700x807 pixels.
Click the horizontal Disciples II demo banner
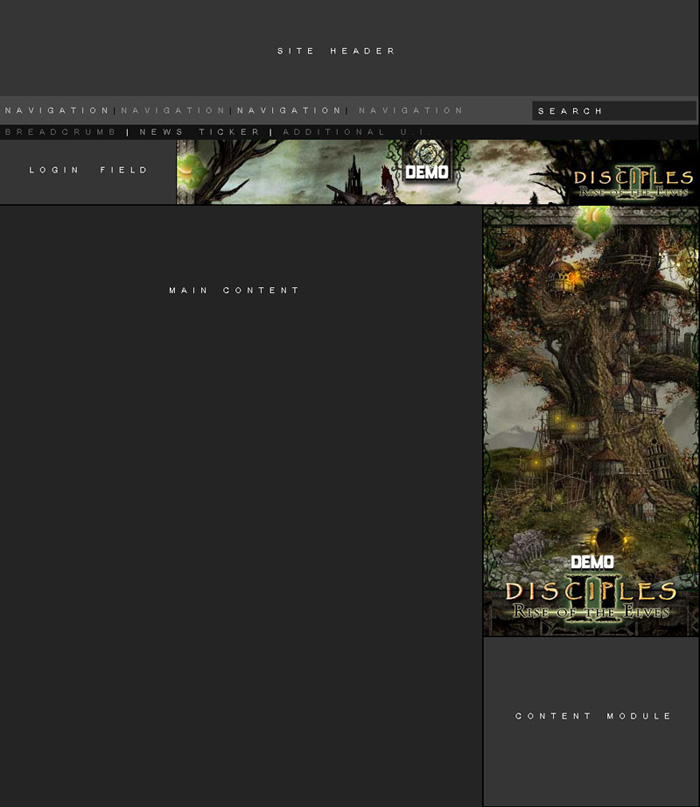coord(438,172)
